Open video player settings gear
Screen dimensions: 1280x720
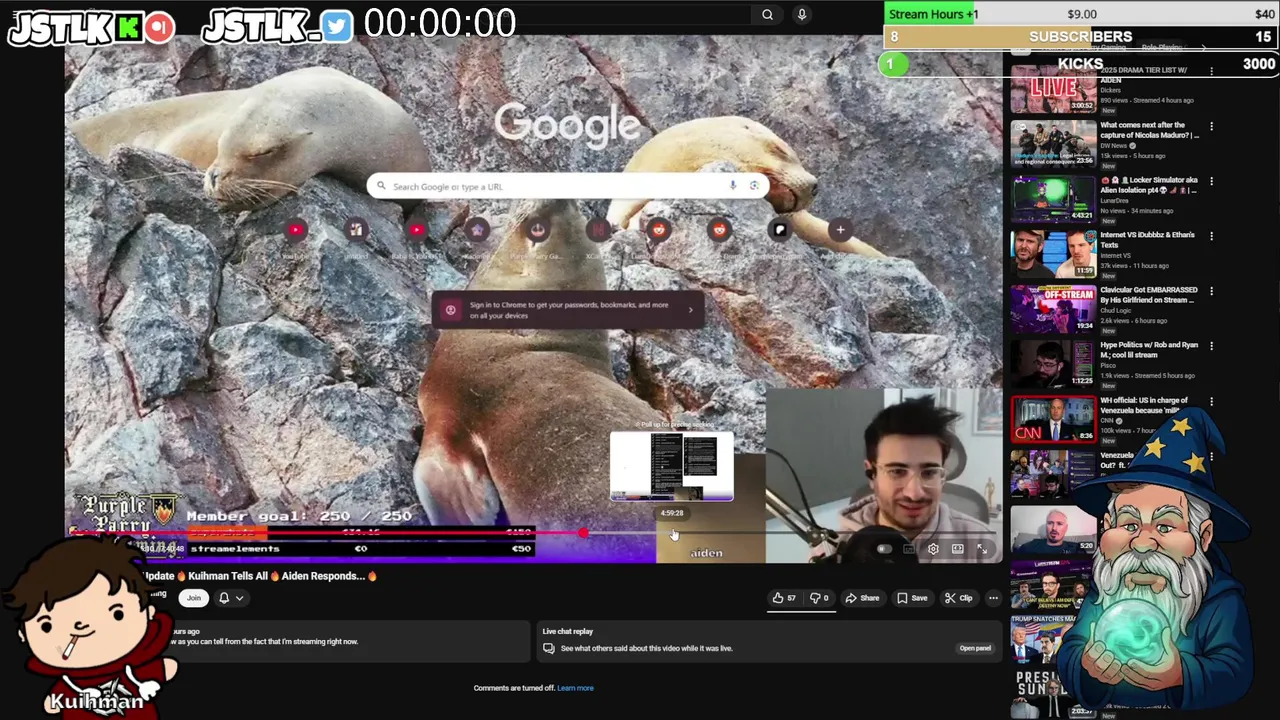point(933,549)
